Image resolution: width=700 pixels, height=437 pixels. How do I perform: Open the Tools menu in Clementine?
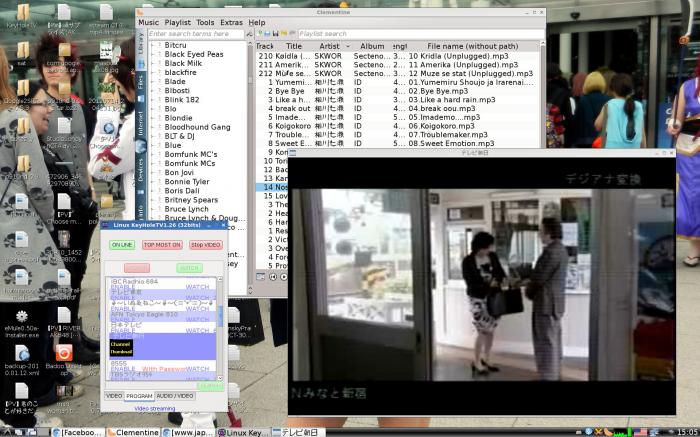pyautogui.click(x=205, y=22)
